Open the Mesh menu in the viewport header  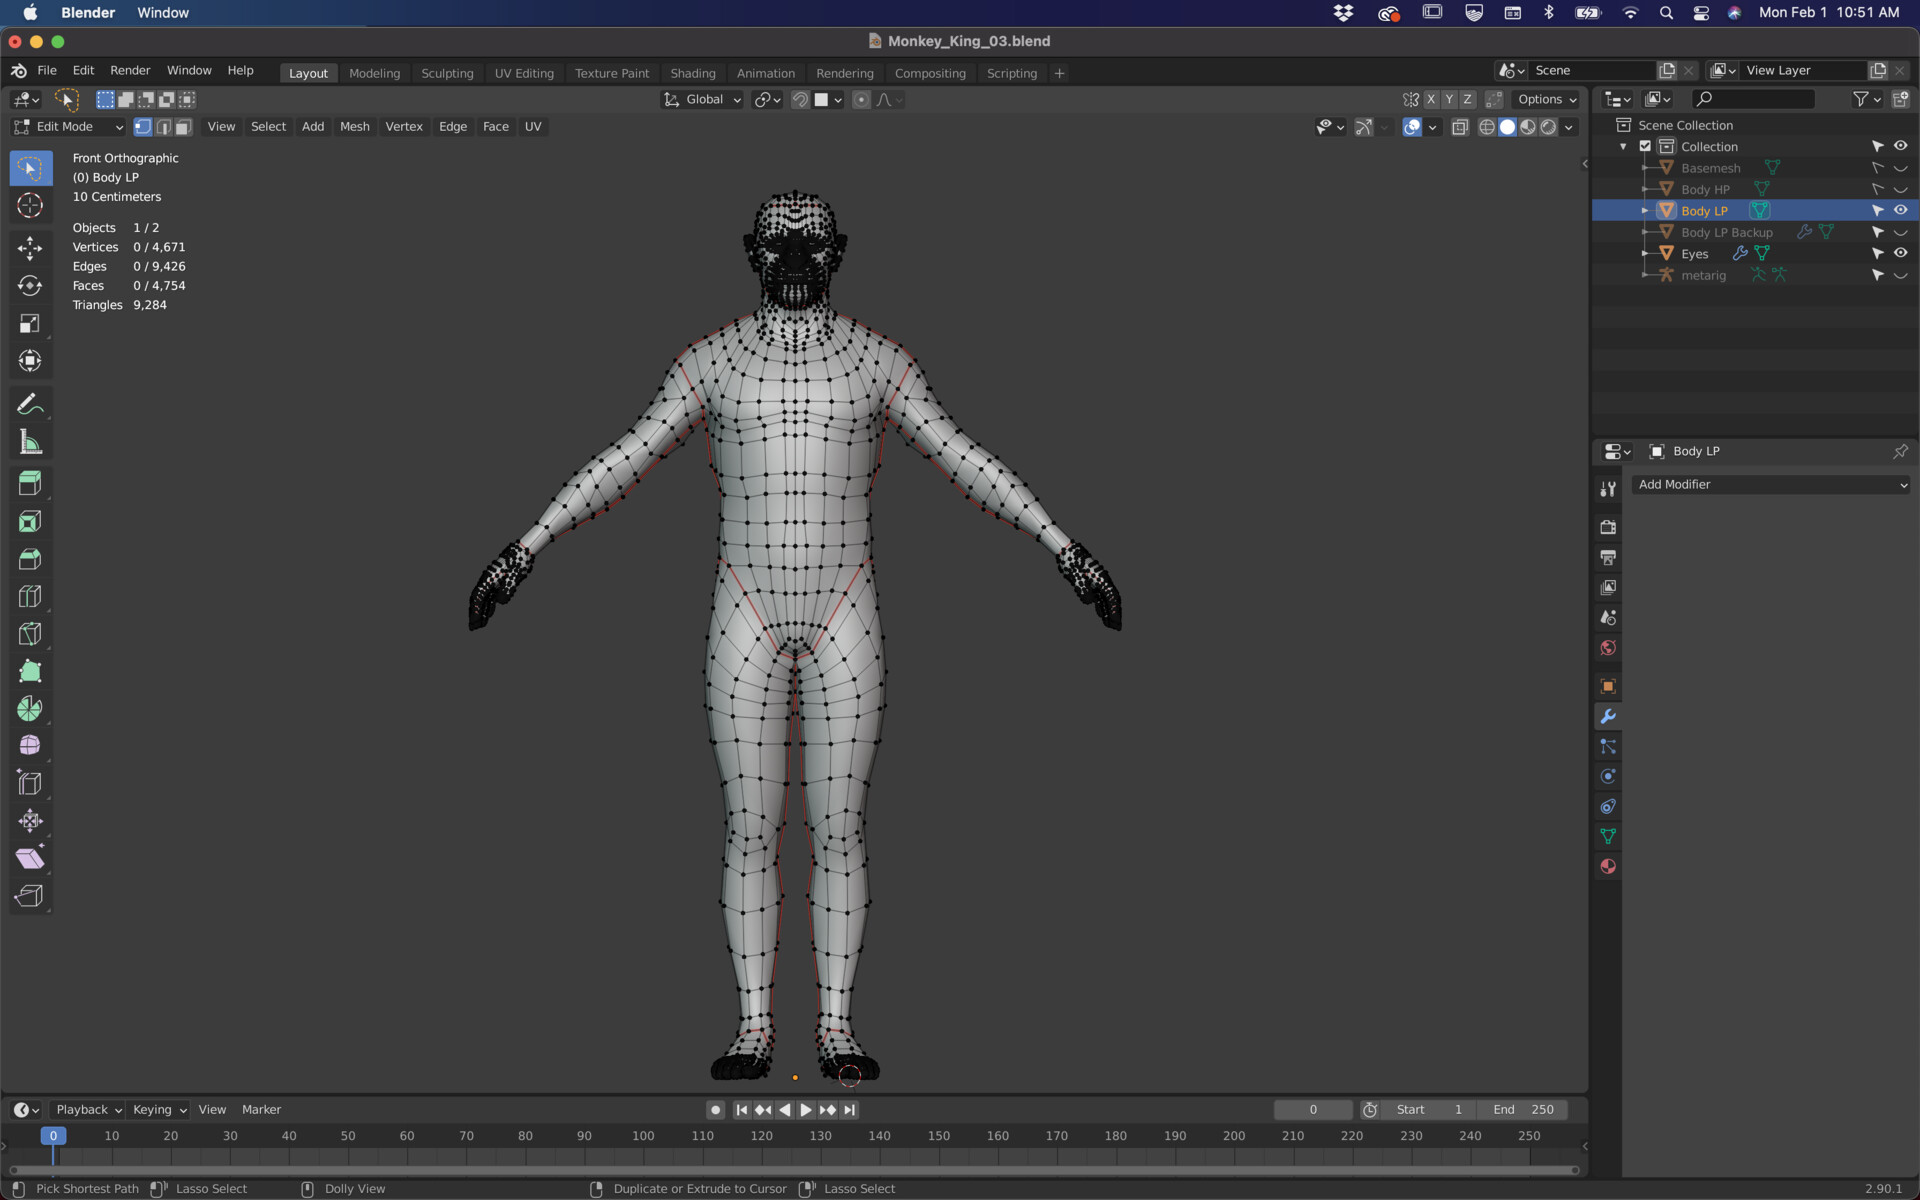[354, 126]
